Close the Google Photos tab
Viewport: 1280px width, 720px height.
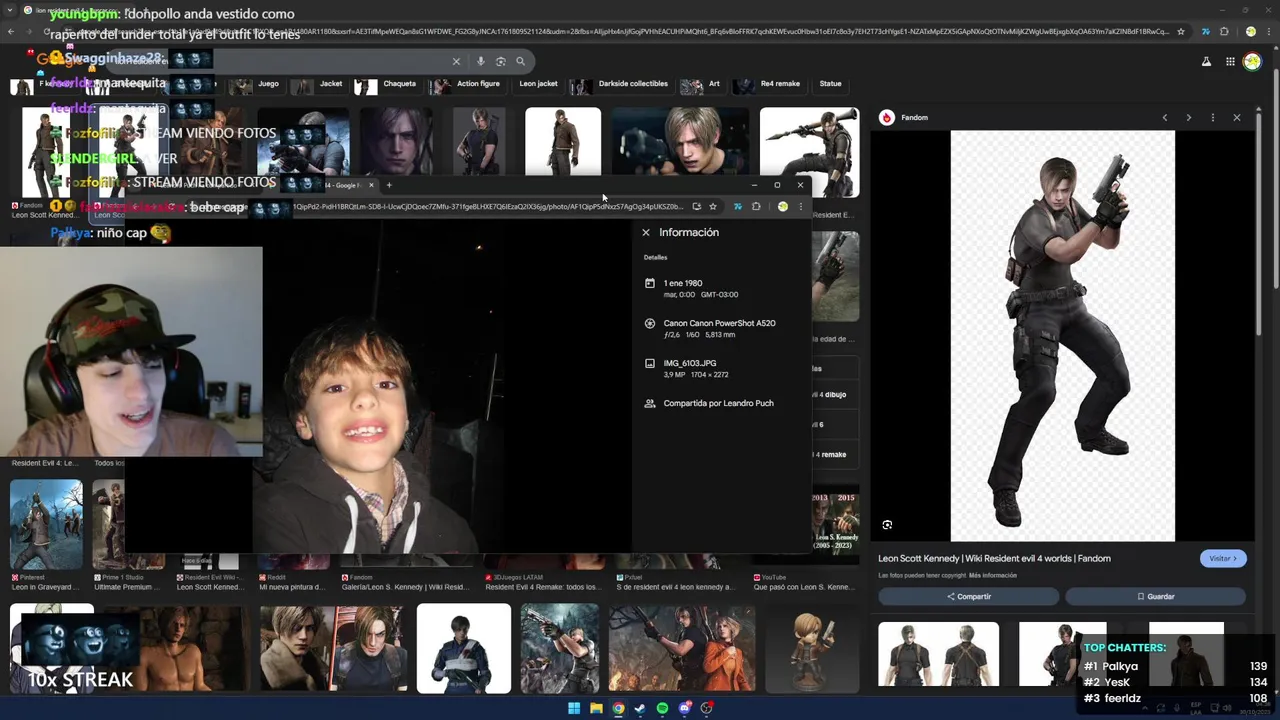click(x=371, y=185)
